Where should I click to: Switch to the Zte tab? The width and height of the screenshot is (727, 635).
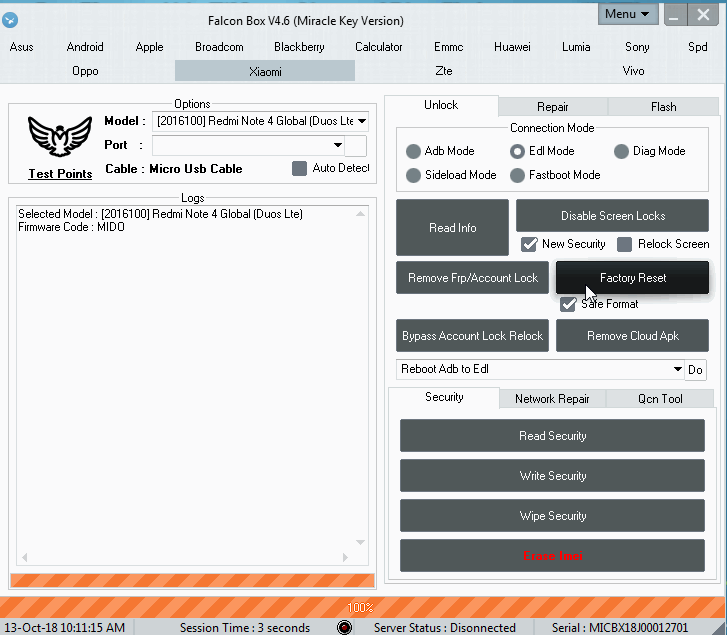point(444,71)
